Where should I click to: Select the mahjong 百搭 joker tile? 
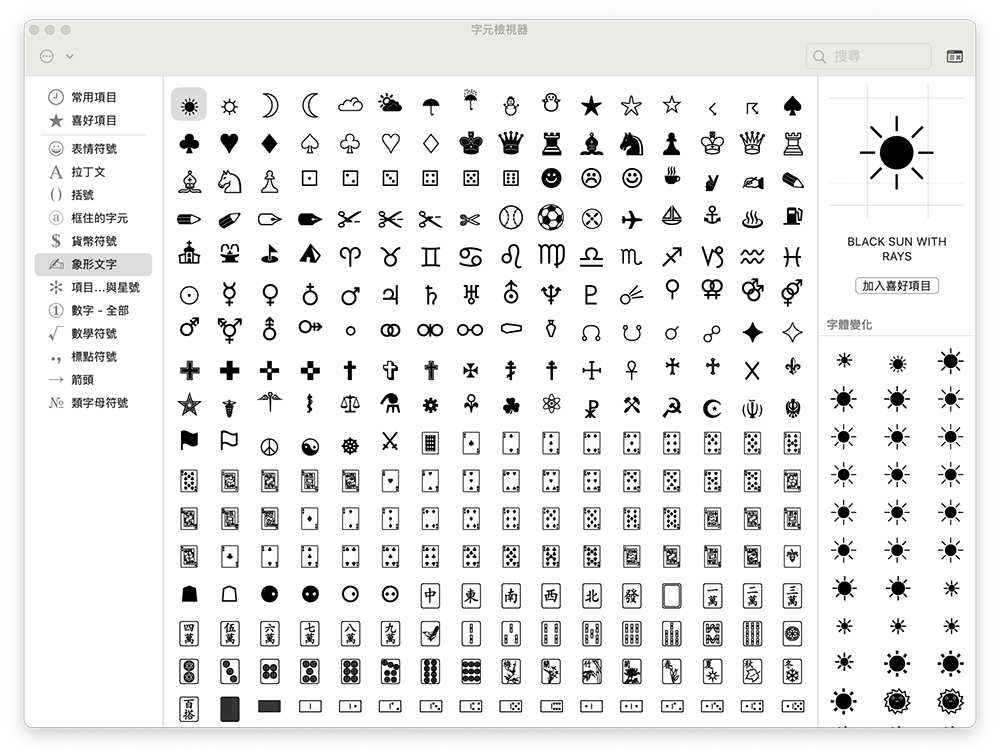click(x=189, y=709)
